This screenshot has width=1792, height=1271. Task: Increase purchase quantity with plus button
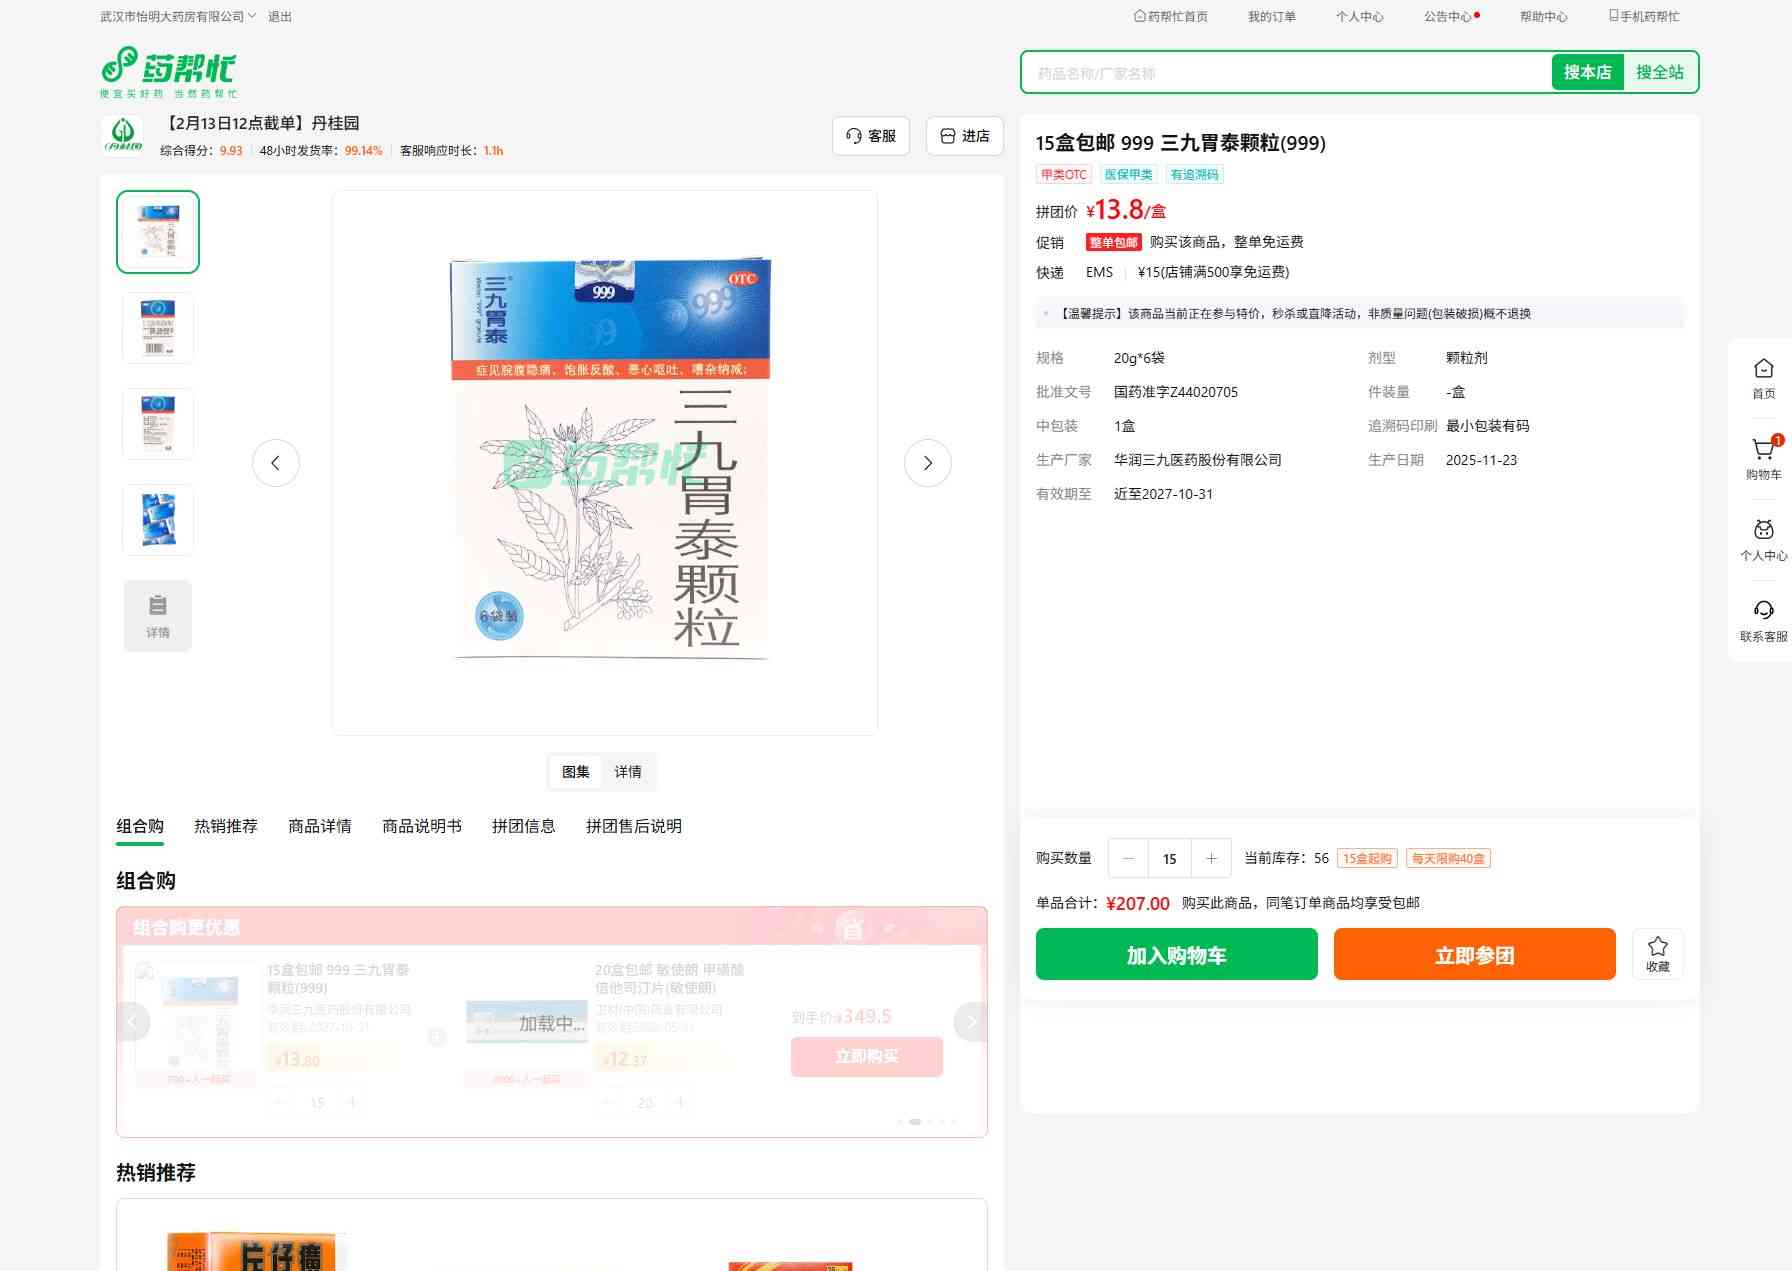pyautogui.click(x=1211, y=858)
